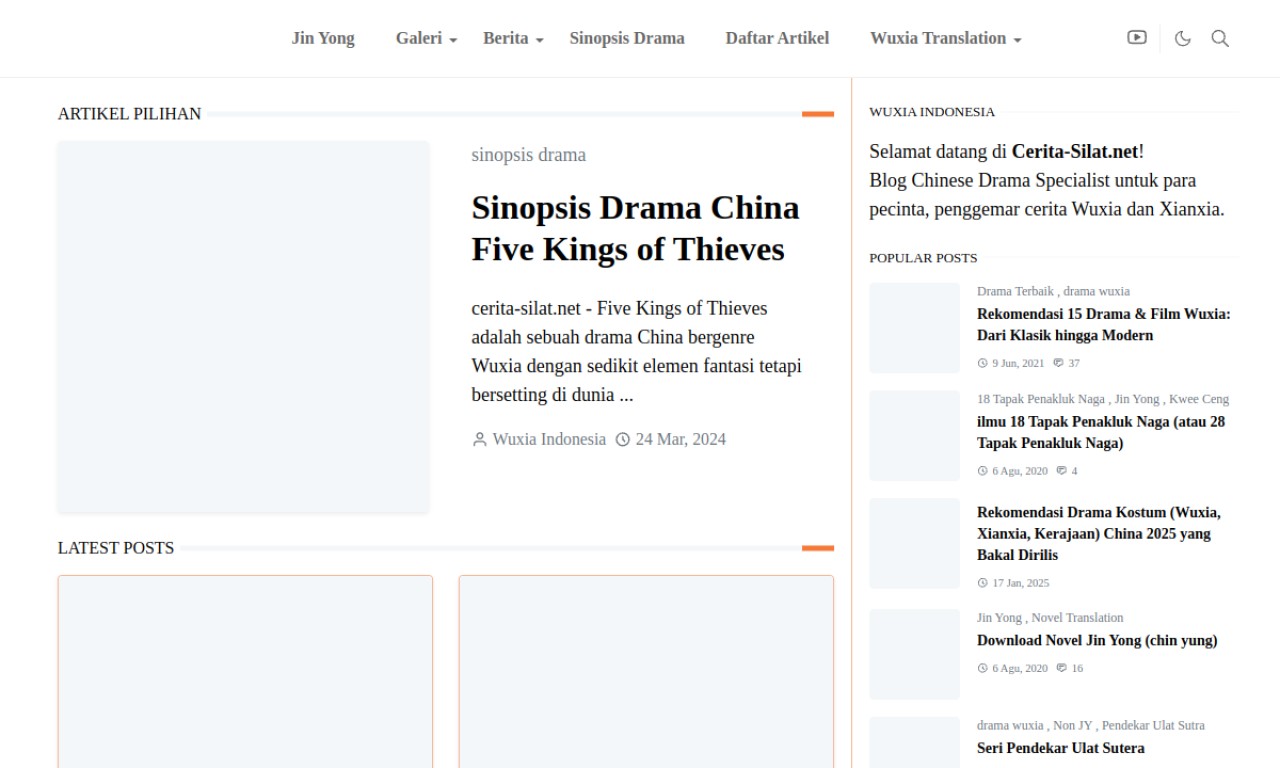Open Download Novel Jin Yong post
1280x768 pixels.
pyautogui.click(x=1097, y=641)
